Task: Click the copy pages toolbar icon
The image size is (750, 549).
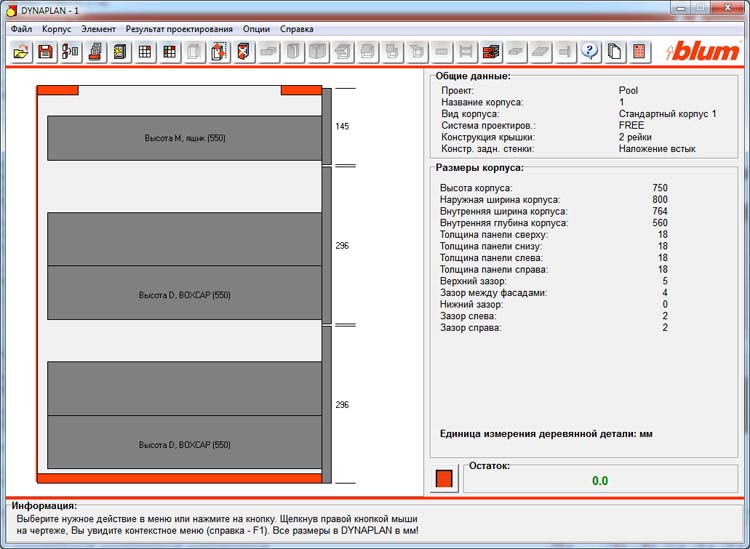Action: [x=615, y=51]
